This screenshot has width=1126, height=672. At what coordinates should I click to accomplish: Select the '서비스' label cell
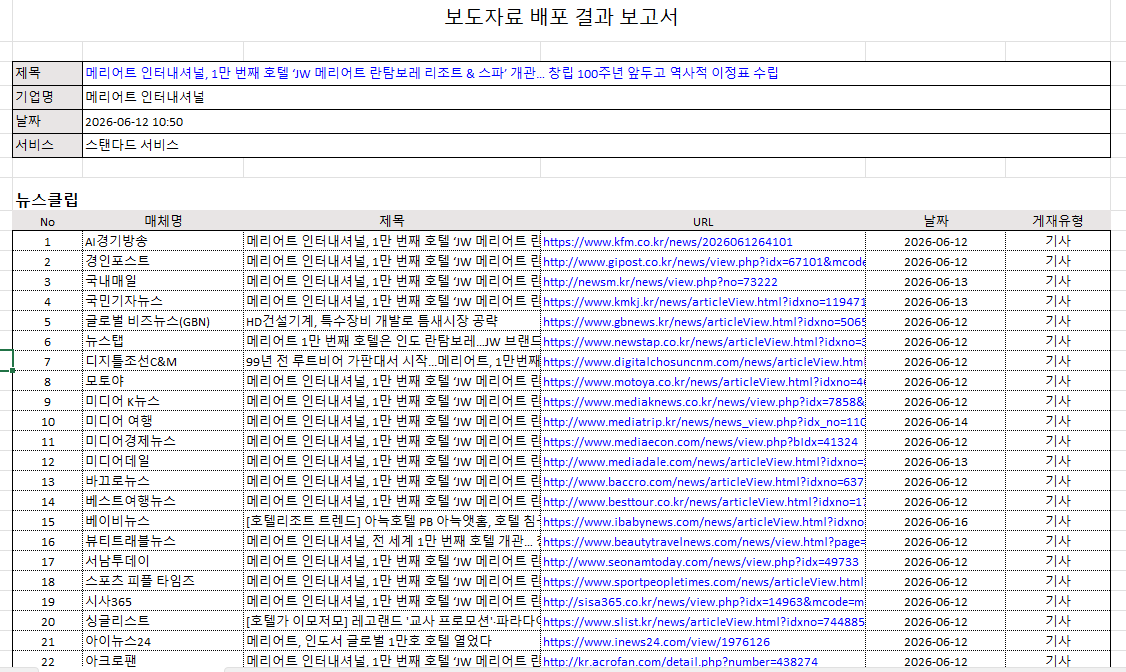click(x=47, y=145)
